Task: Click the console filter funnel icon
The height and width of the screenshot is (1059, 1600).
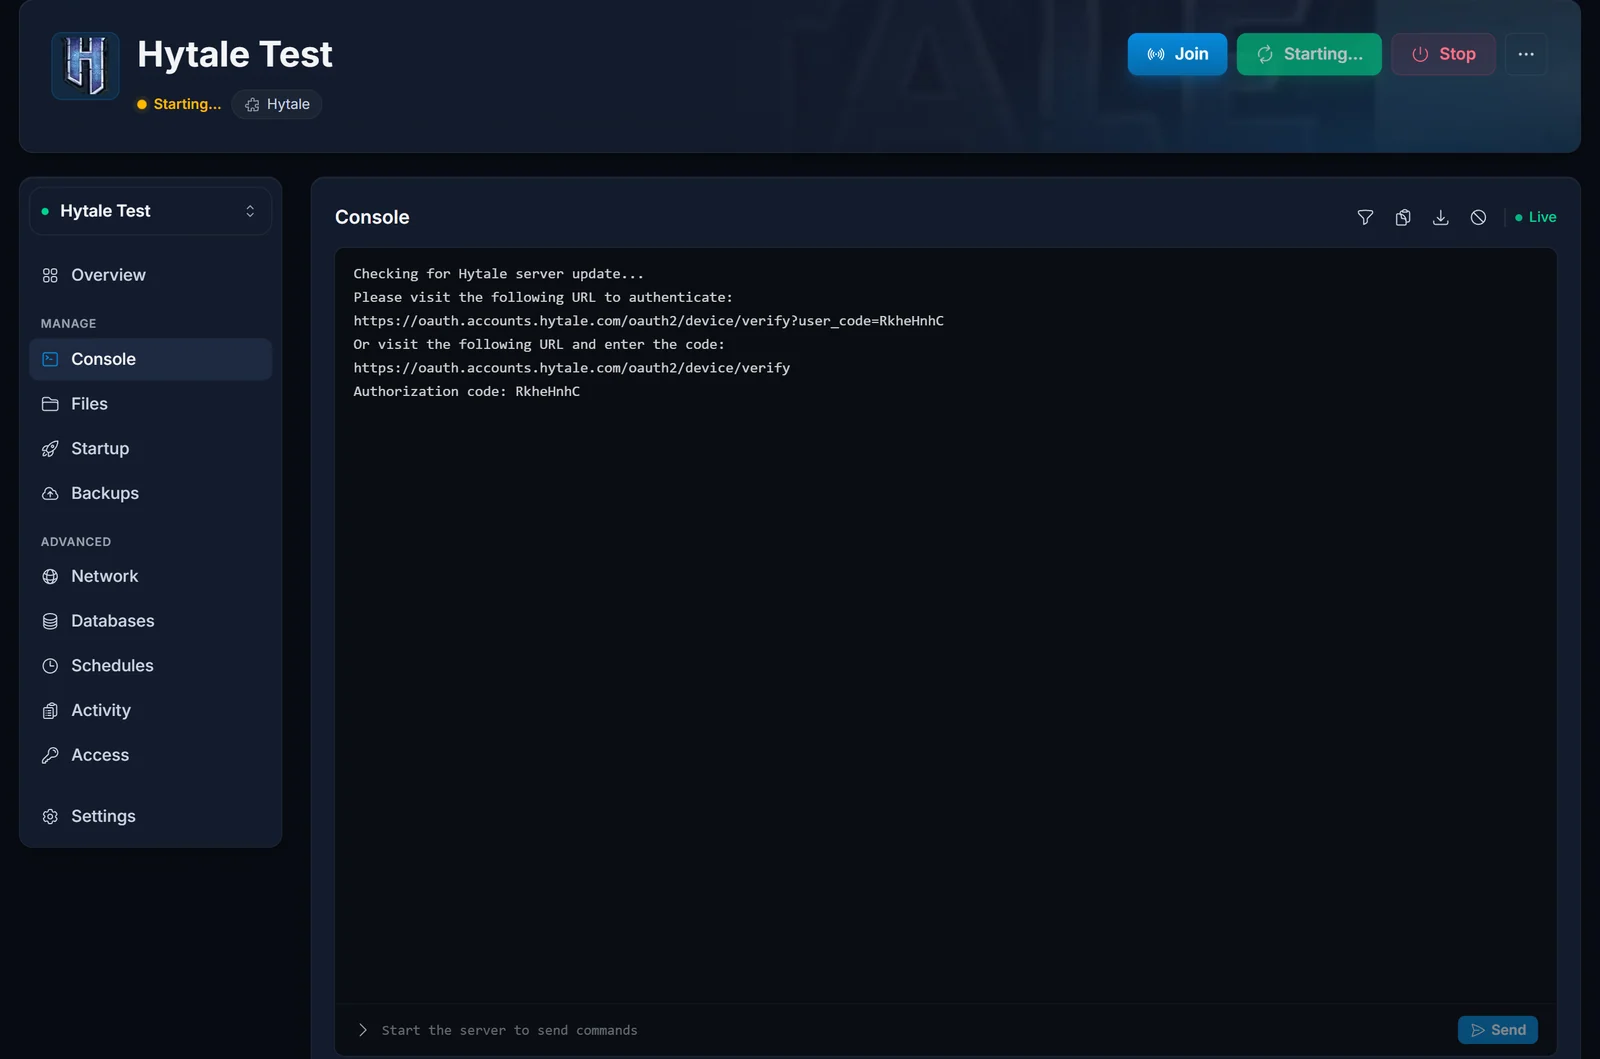Action: [x=1365, y=217]
